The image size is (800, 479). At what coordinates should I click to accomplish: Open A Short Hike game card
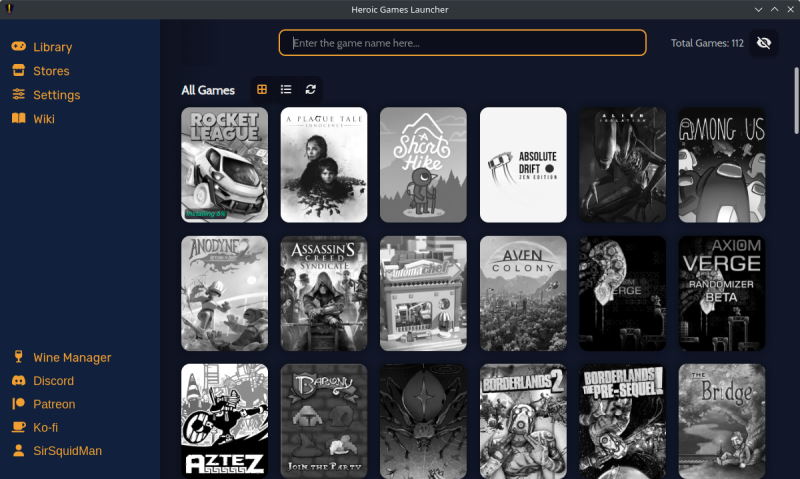click(x=423, y=165)
